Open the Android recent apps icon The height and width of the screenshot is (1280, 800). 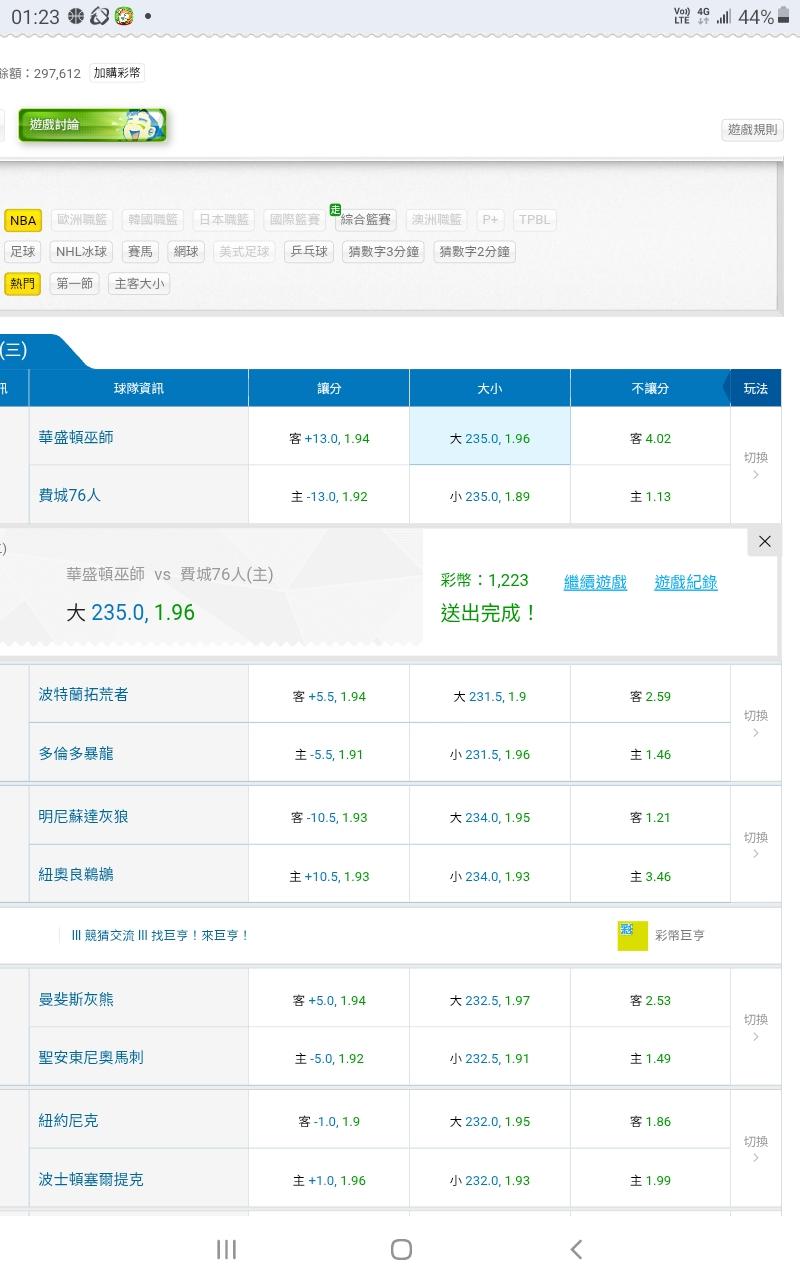click(x=226, y=1249)
